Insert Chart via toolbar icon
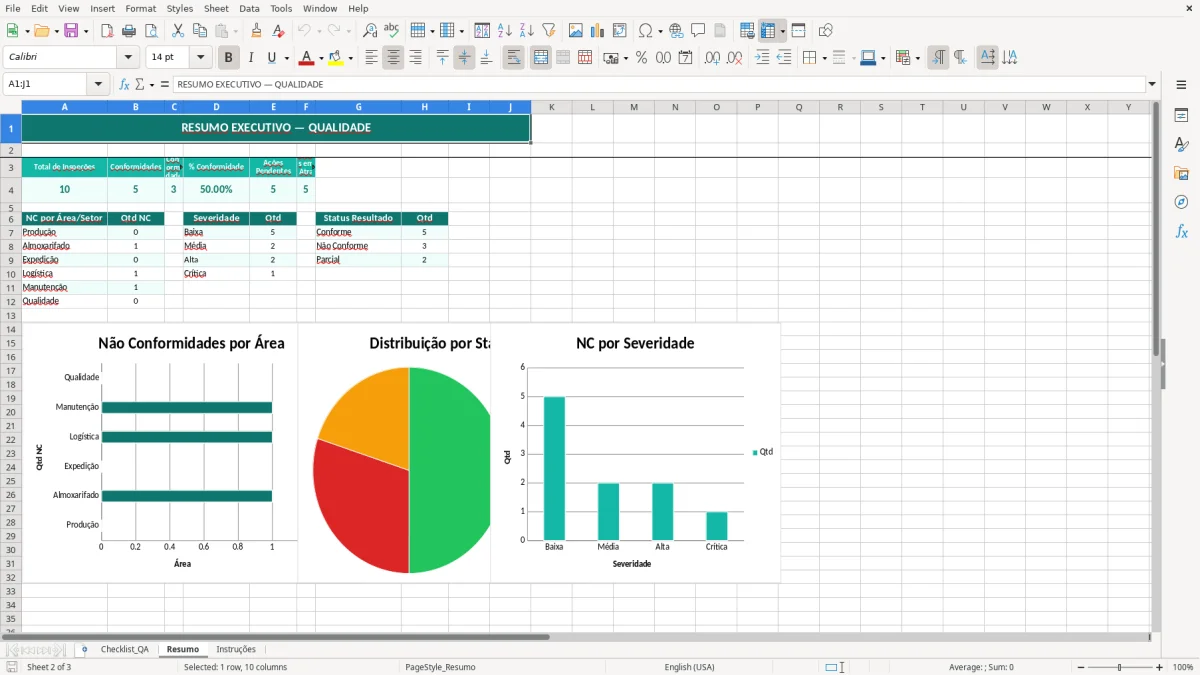The image size is (1200, 675). click(x=598, y=31)
